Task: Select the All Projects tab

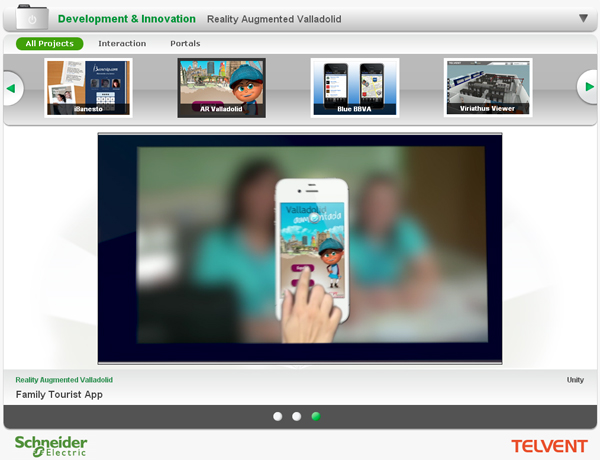Action: (50, 44)
